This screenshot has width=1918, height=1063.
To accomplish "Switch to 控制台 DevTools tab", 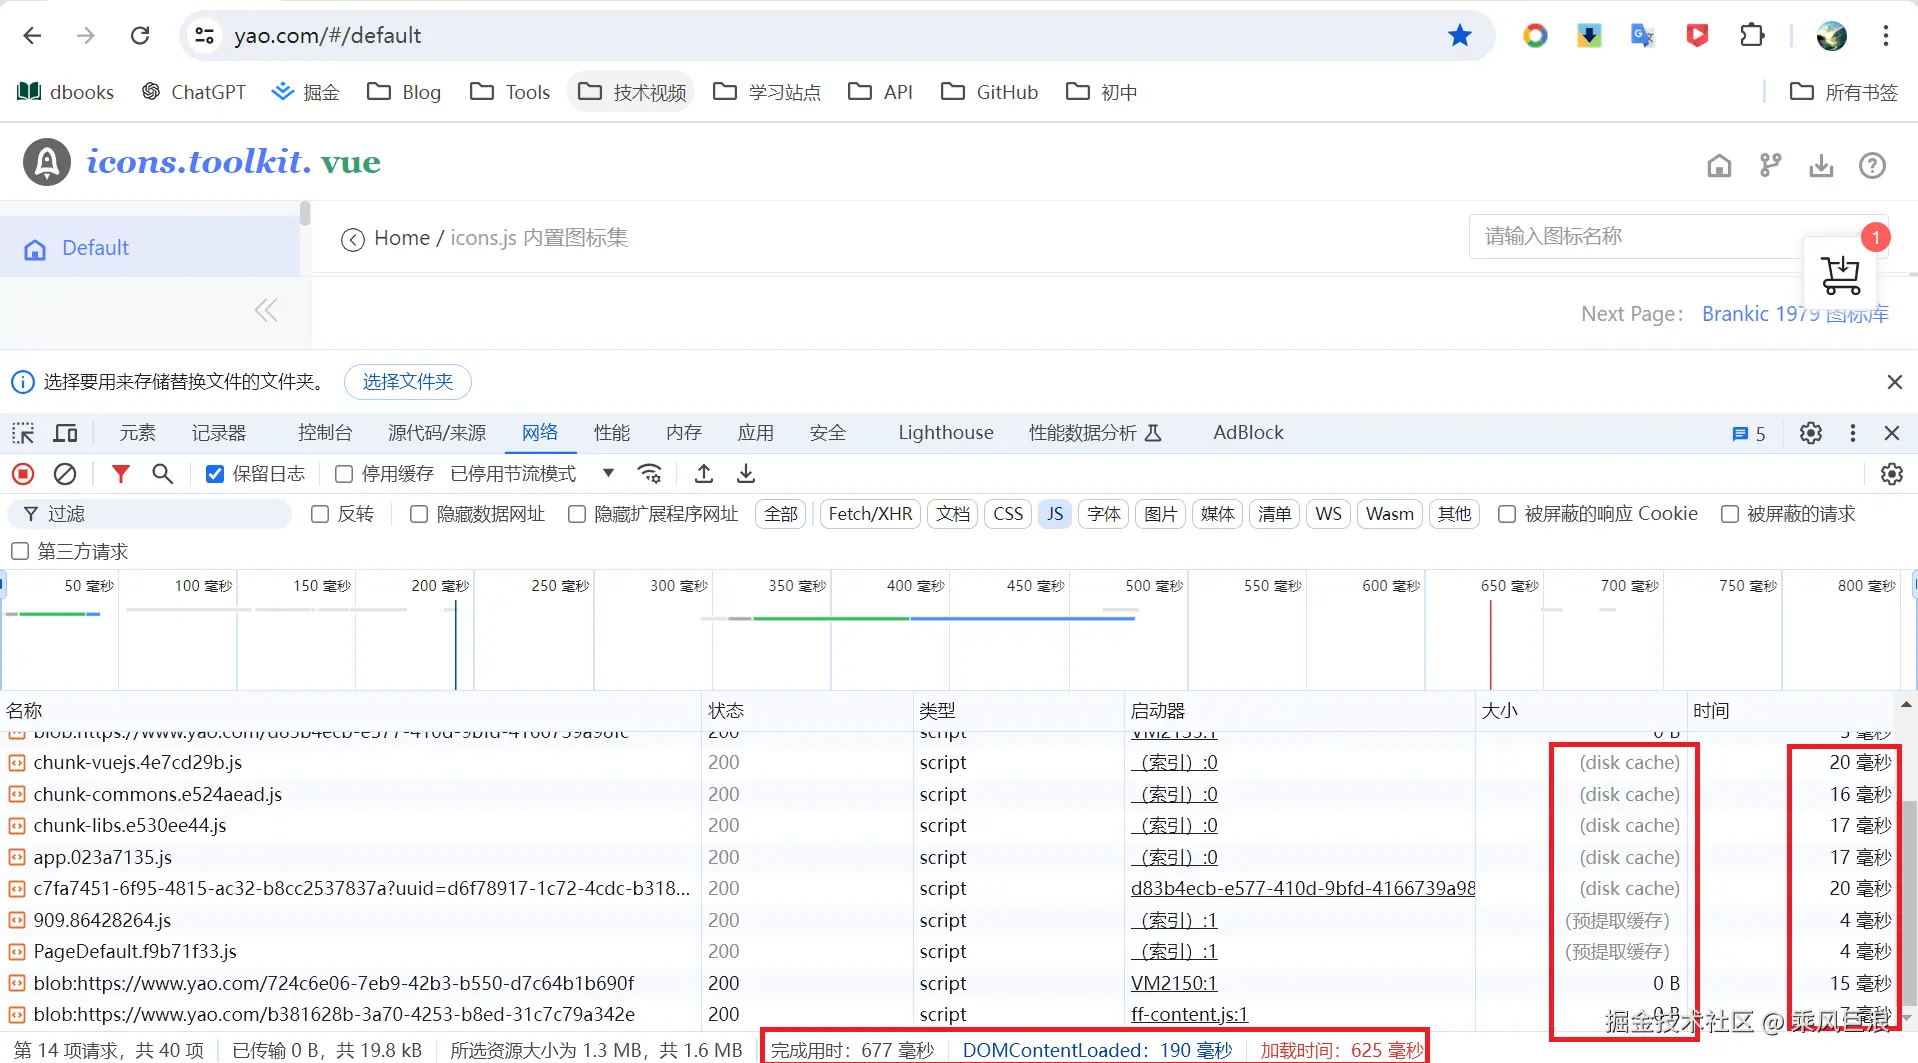I will click(325, 433).
